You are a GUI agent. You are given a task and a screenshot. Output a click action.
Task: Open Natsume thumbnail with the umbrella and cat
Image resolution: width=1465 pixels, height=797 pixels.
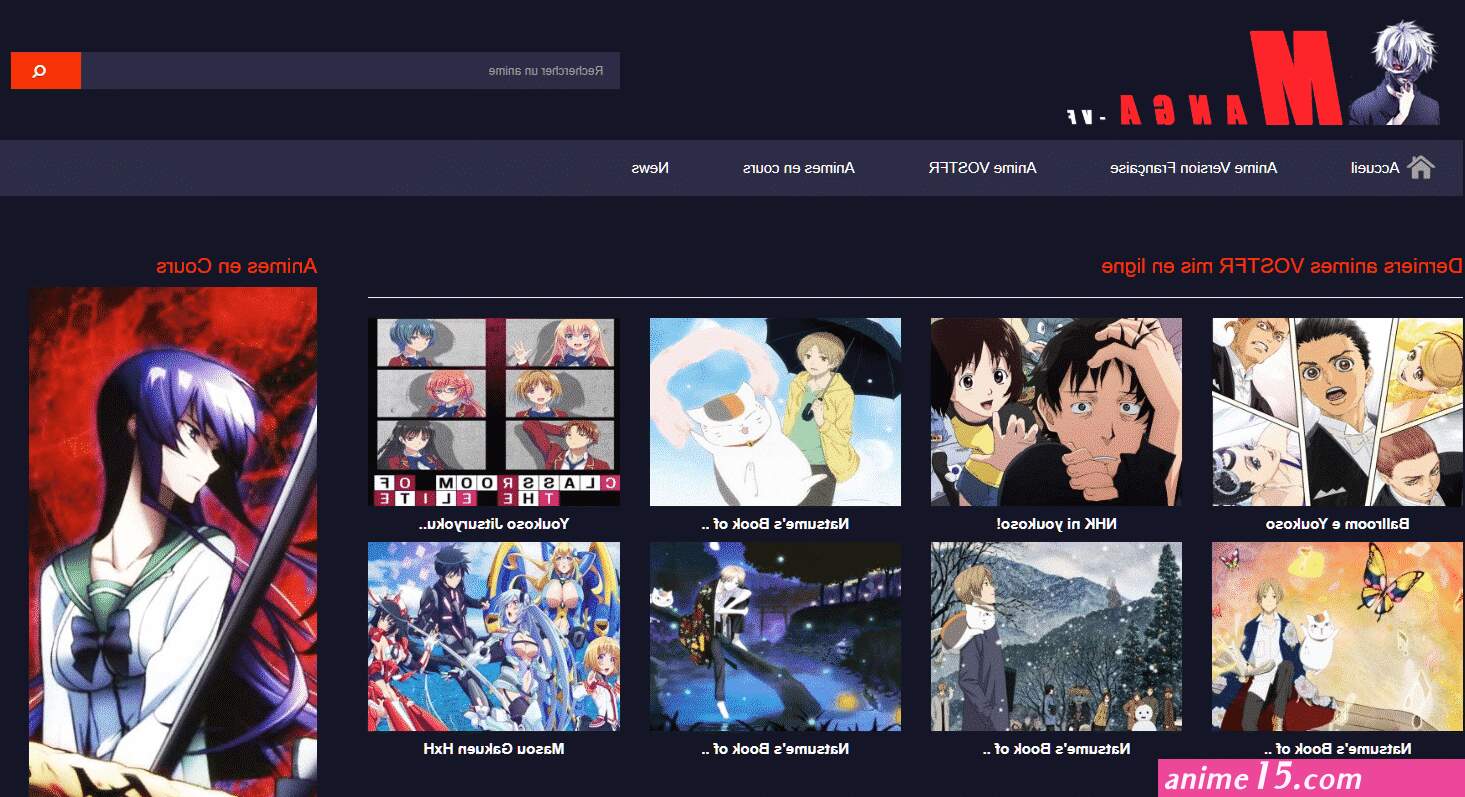point(775,412)
